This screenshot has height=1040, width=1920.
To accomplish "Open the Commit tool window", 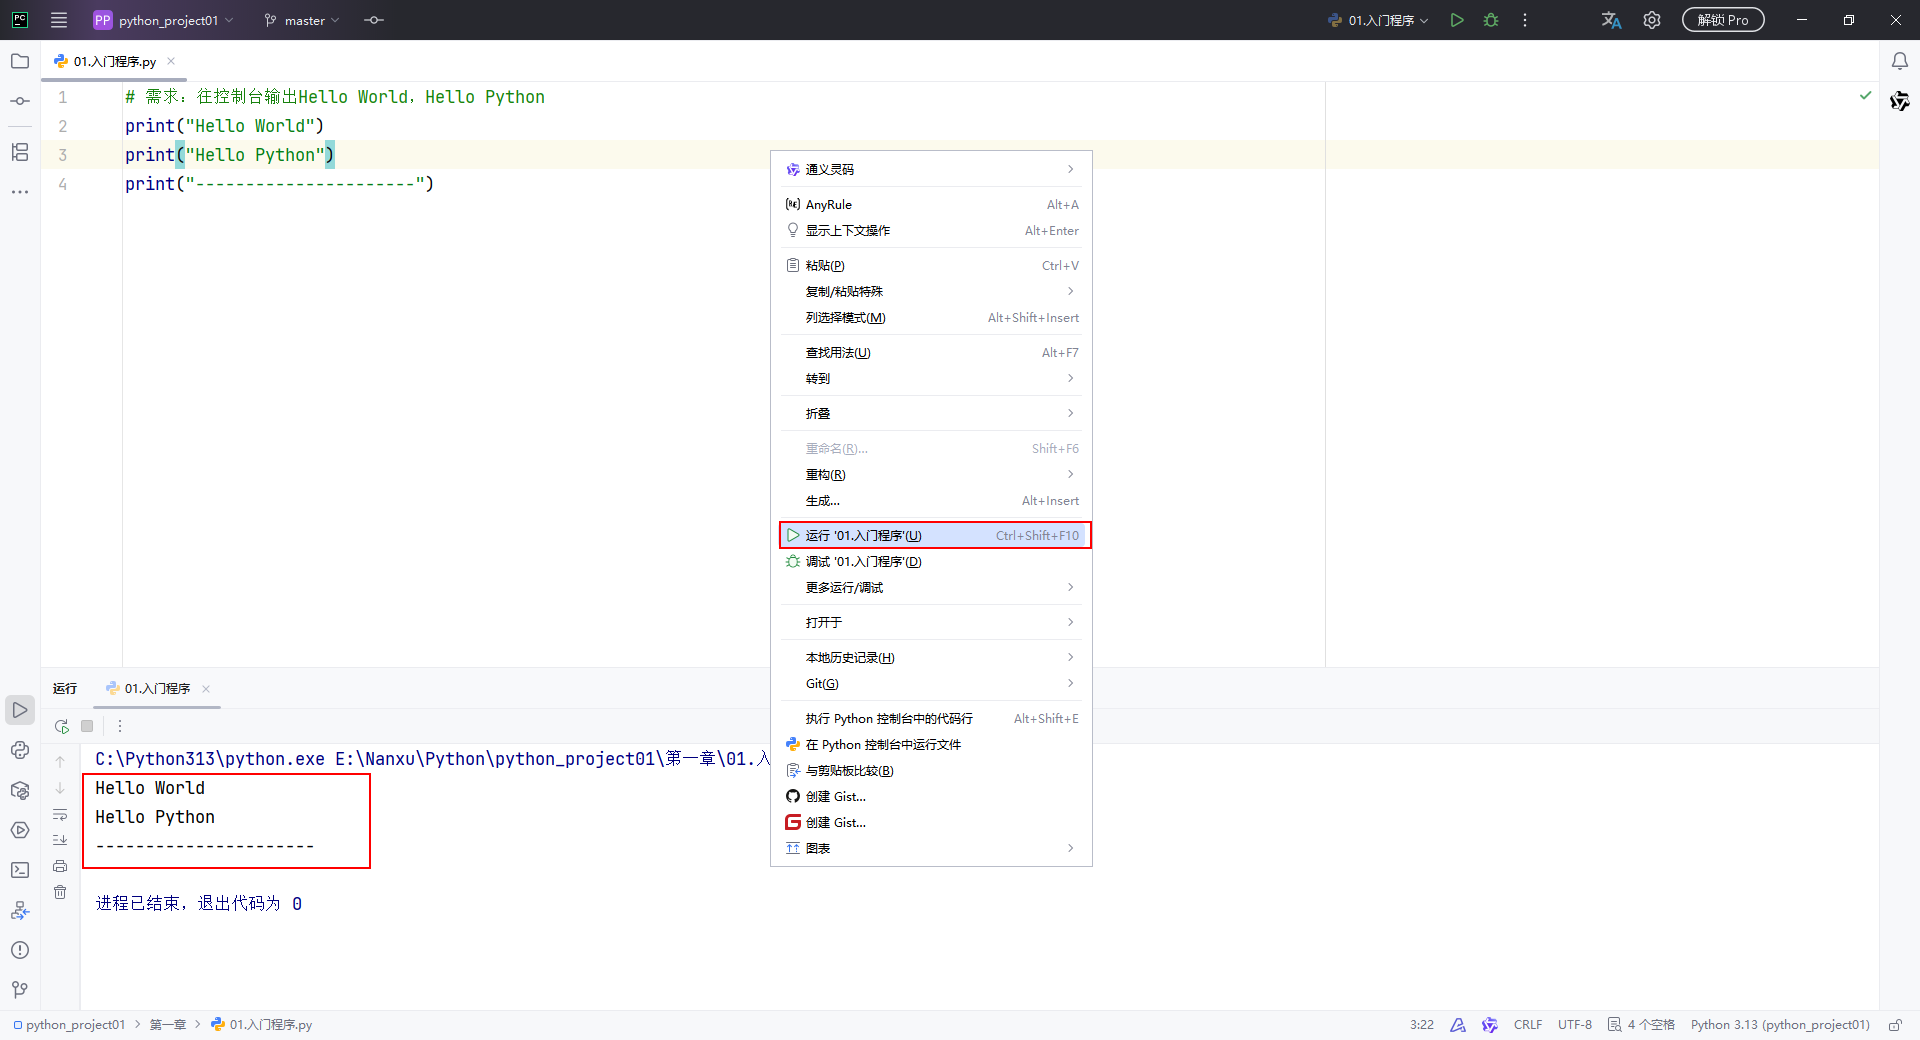I will (20, 101).
